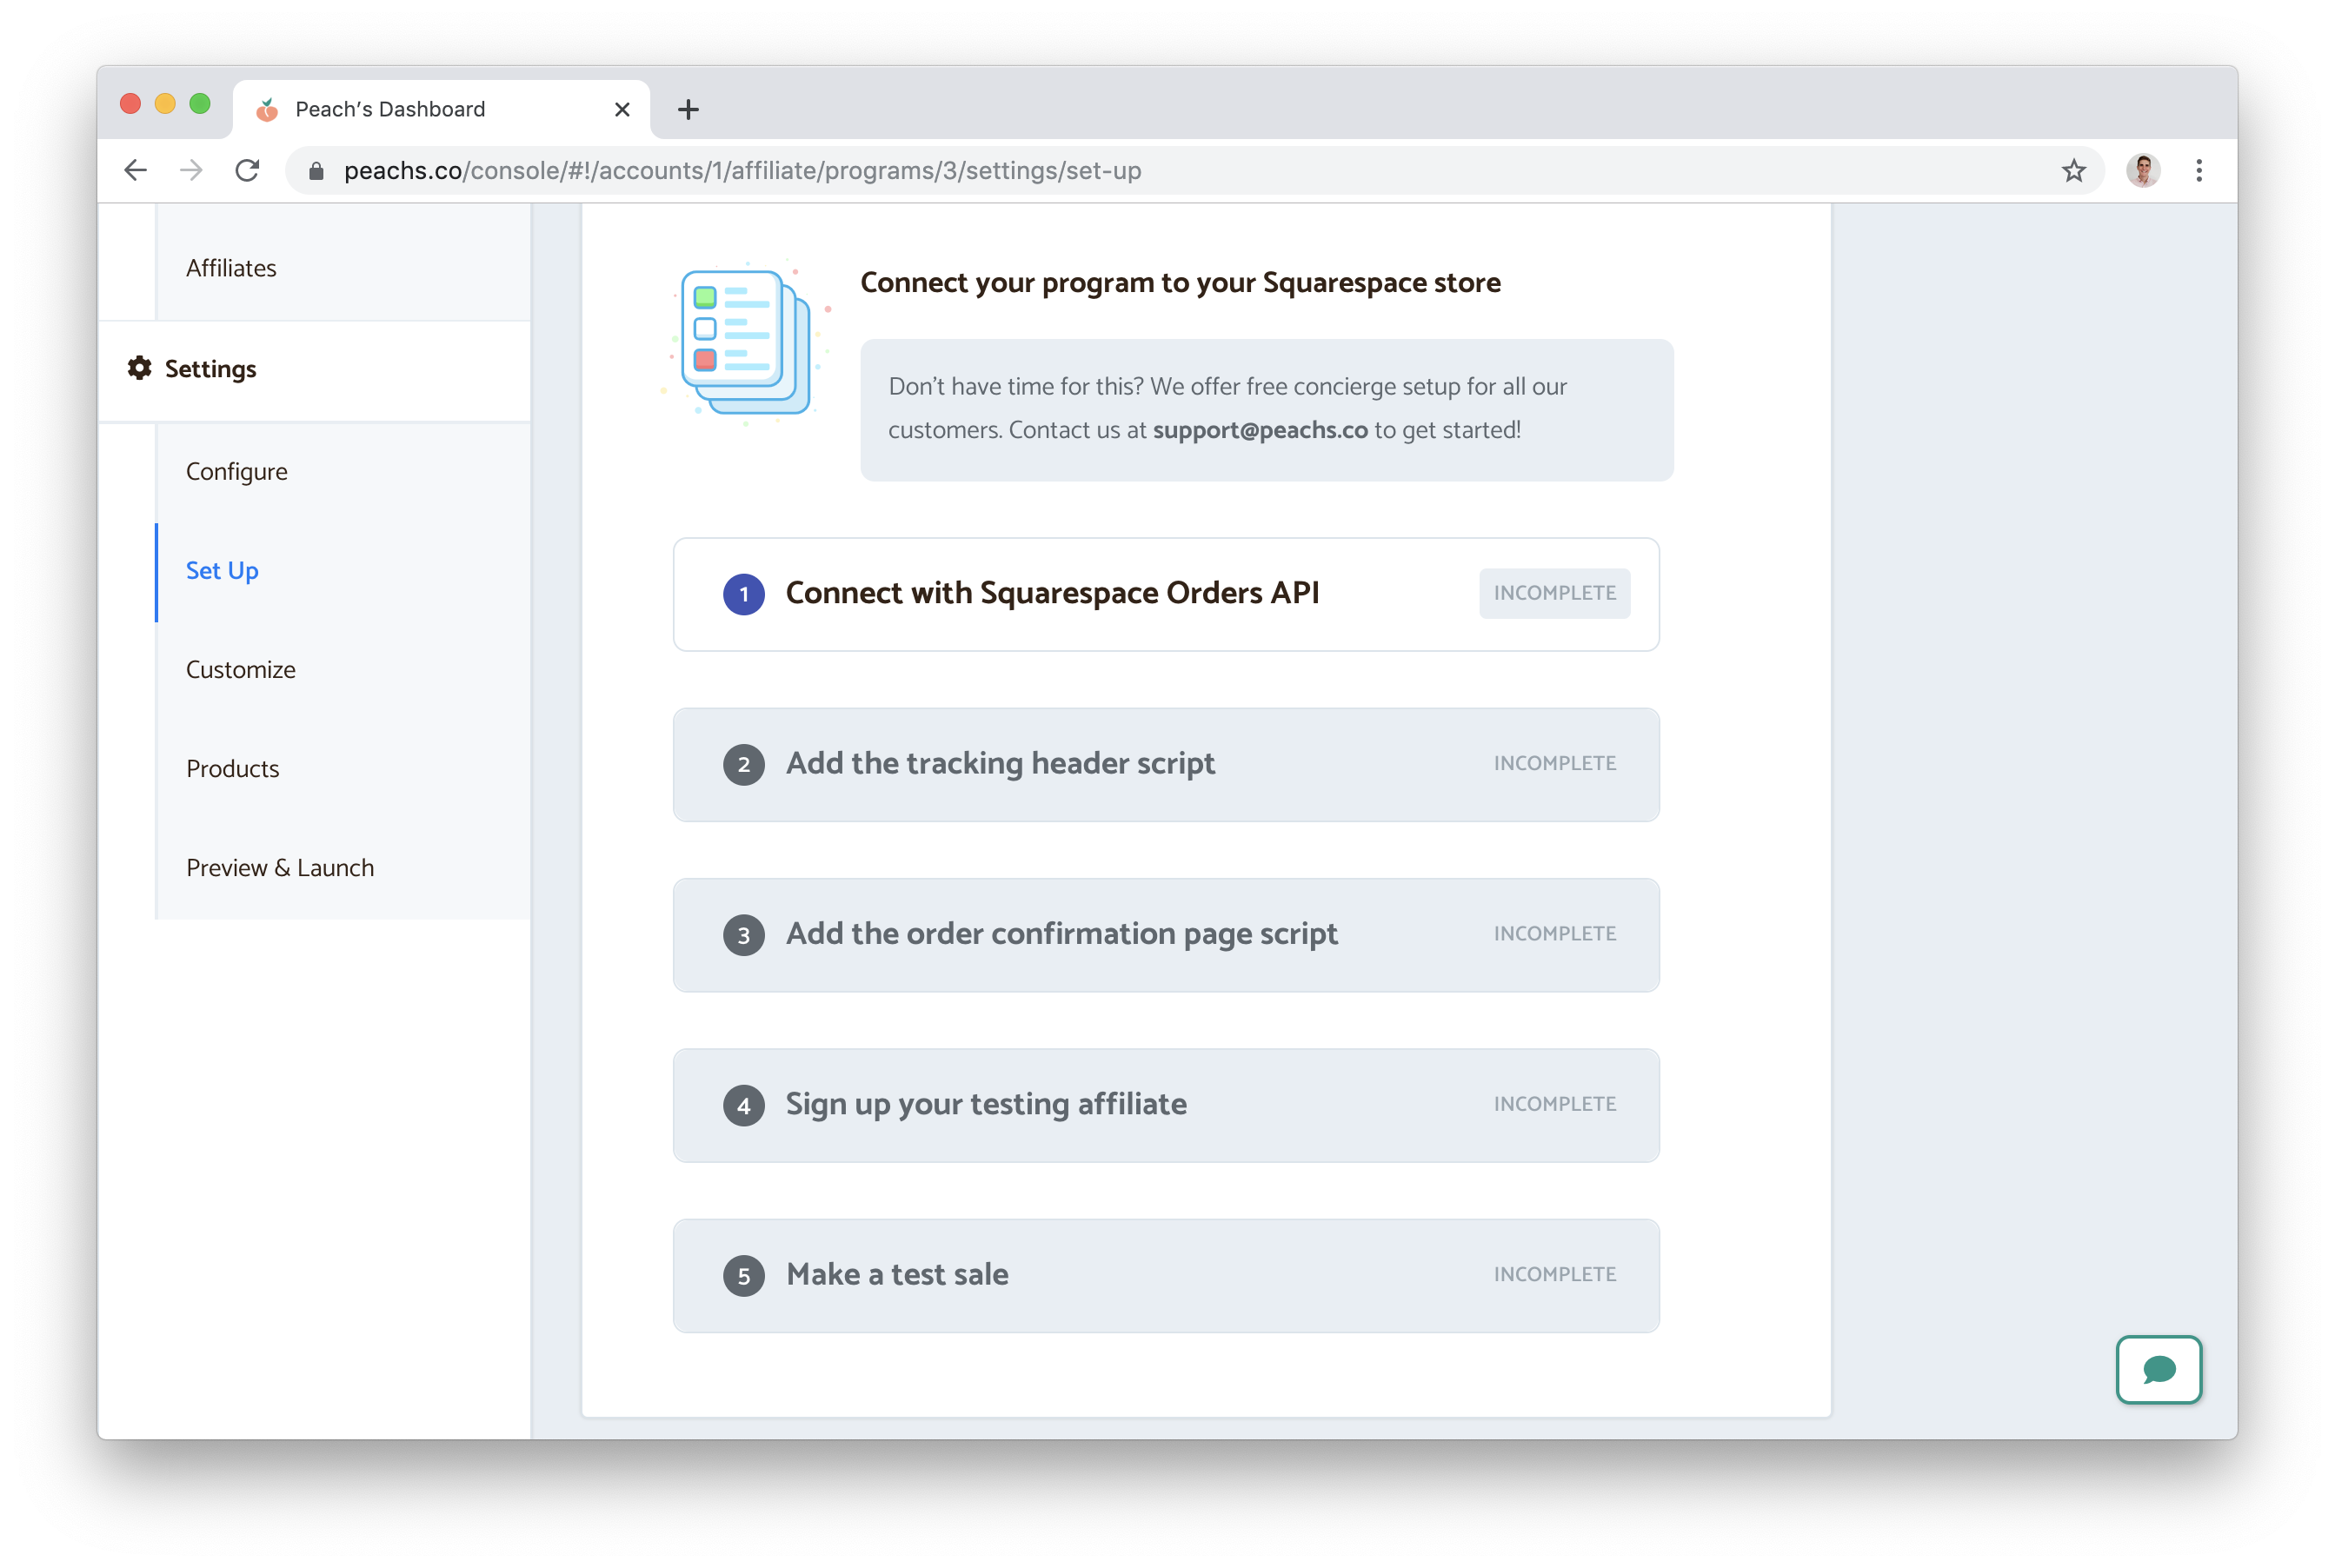Screen dimensions: 2335x1568
Task: Go back to previous page
Action: pos(136,171)
